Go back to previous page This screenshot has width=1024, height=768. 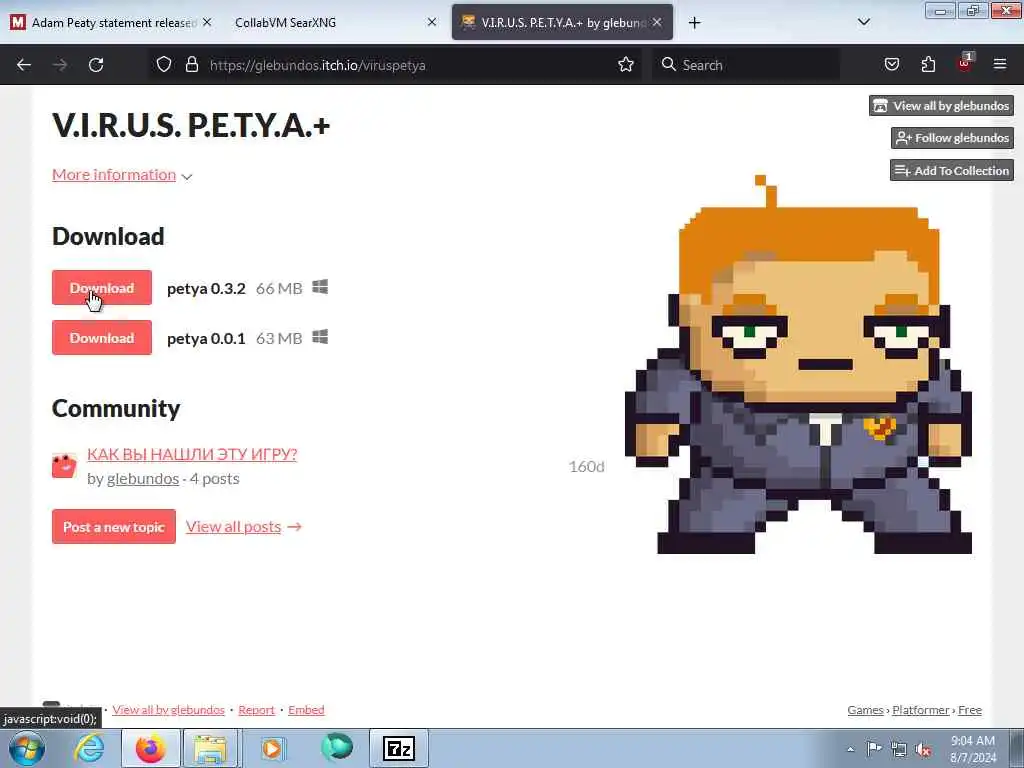[24, 65]
